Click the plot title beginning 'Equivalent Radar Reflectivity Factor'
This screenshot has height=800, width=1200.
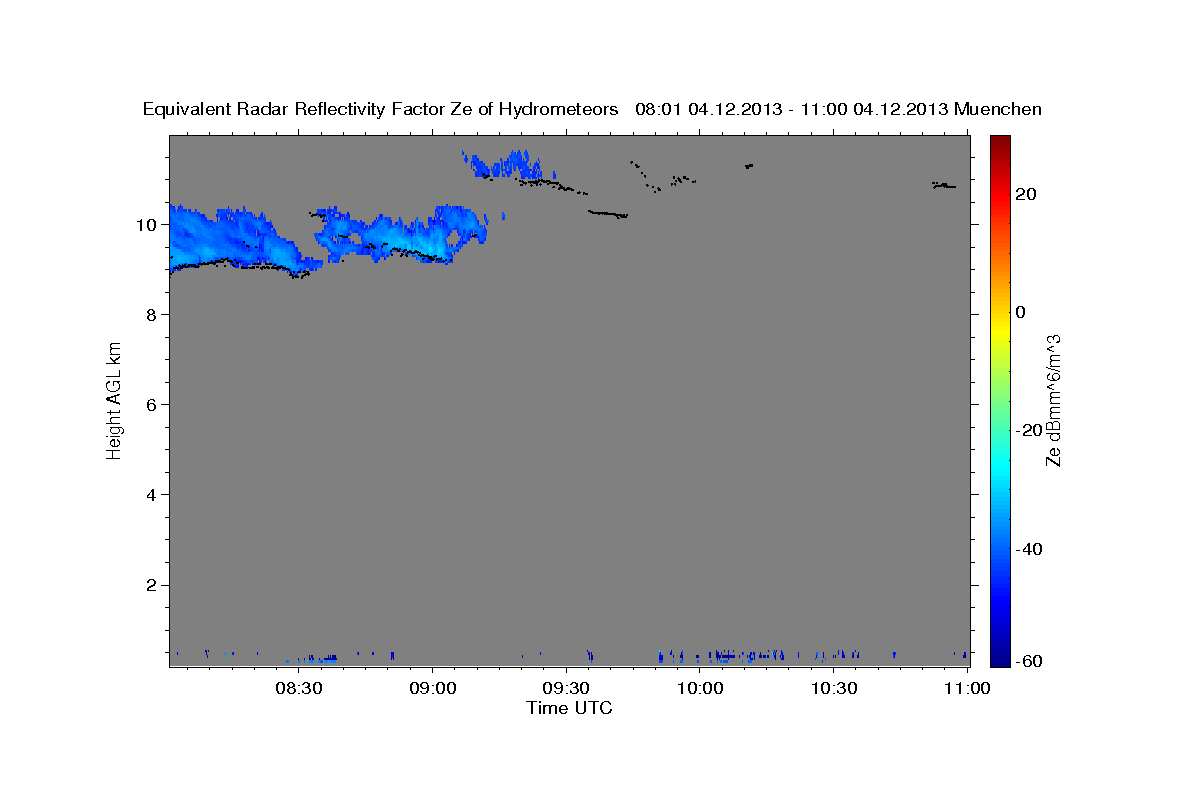pyautogui.click(x=592, y=109)
